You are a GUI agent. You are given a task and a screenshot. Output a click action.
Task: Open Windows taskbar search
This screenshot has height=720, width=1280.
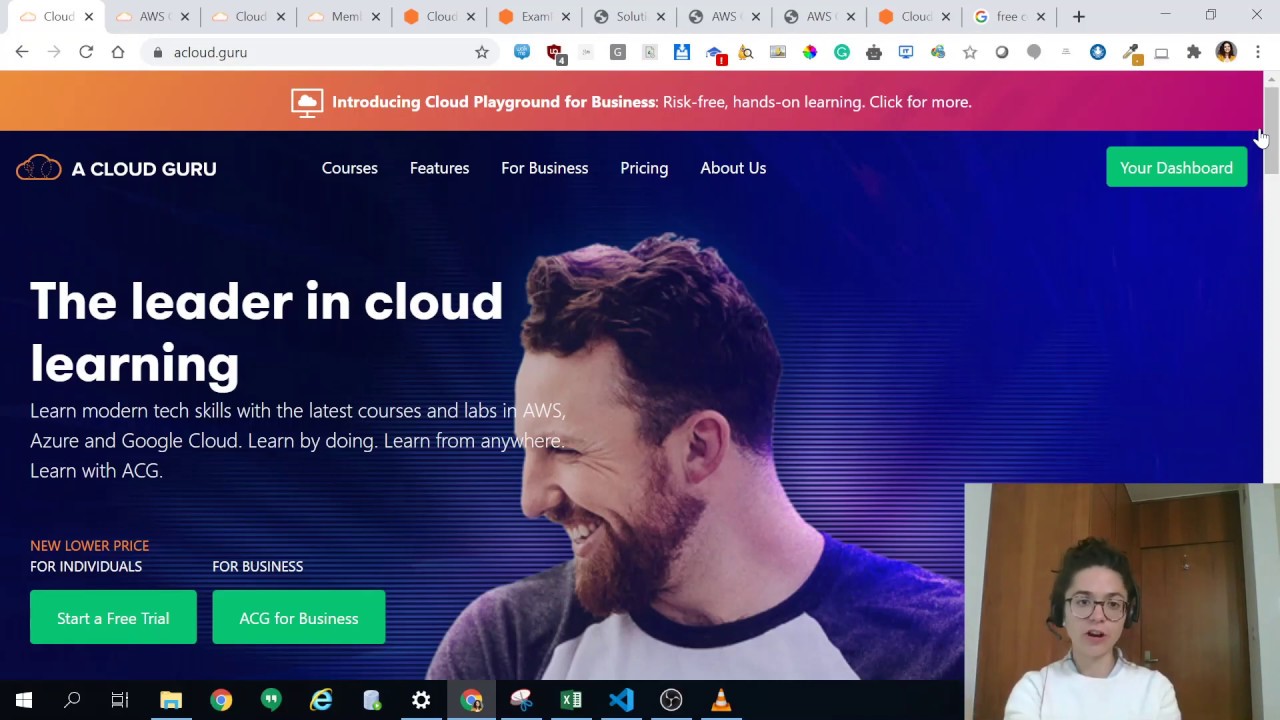72,700
